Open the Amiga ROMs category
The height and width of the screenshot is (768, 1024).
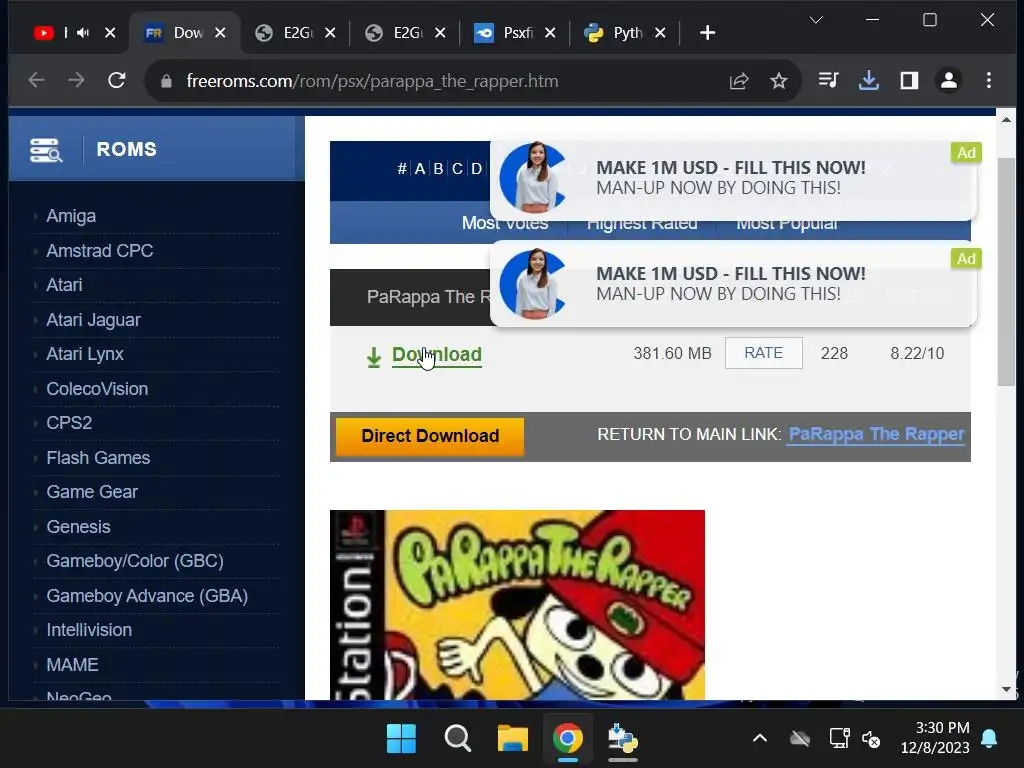pyautogui.click(x=71, y=216)
